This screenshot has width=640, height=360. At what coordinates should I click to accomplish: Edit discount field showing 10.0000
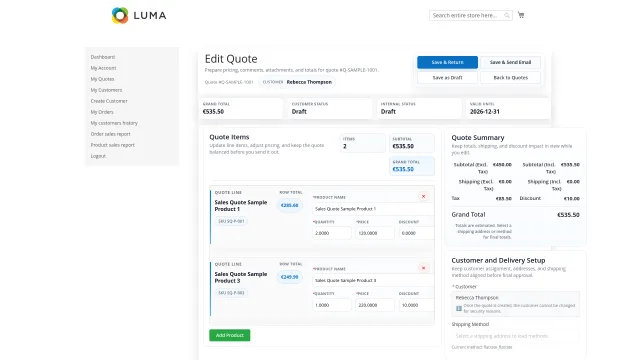[416, 305]
